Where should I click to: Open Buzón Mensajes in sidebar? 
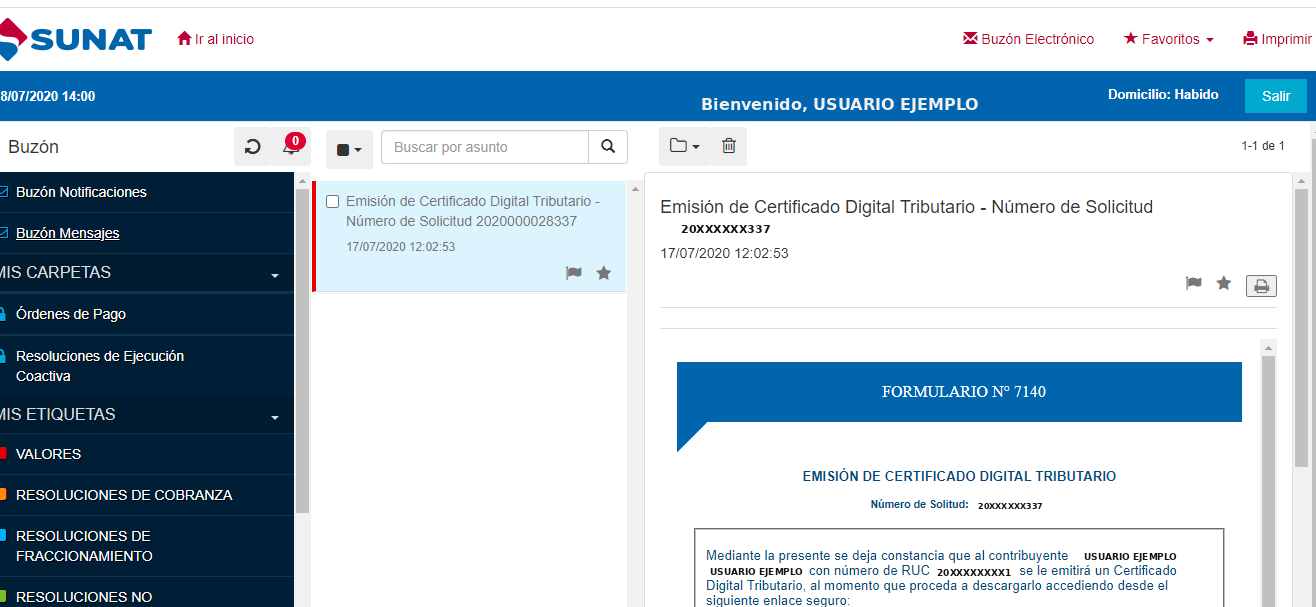(x=67, y=233)
